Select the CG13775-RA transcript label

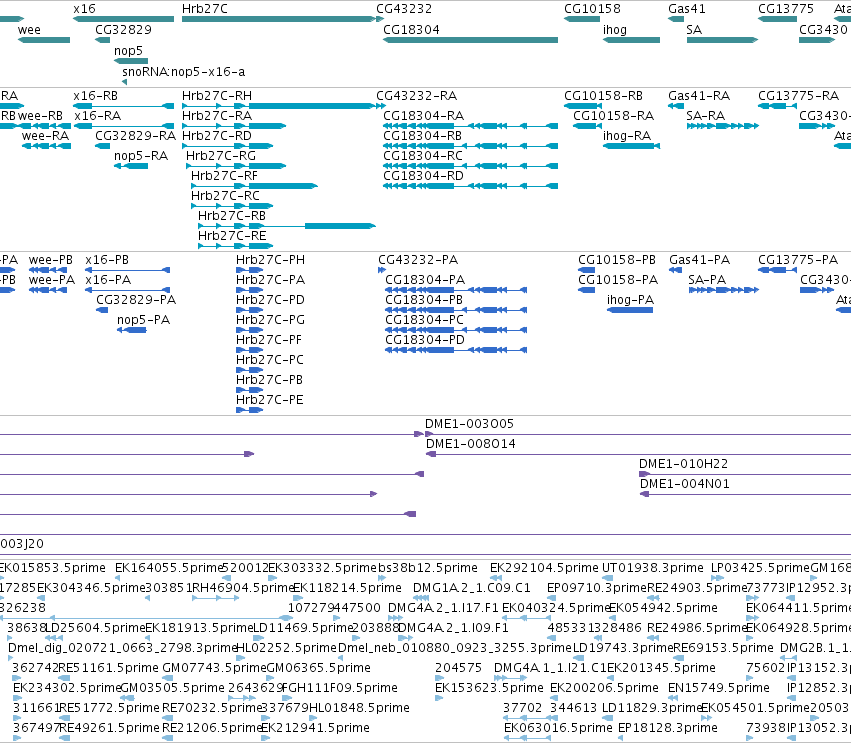point(798,96)
